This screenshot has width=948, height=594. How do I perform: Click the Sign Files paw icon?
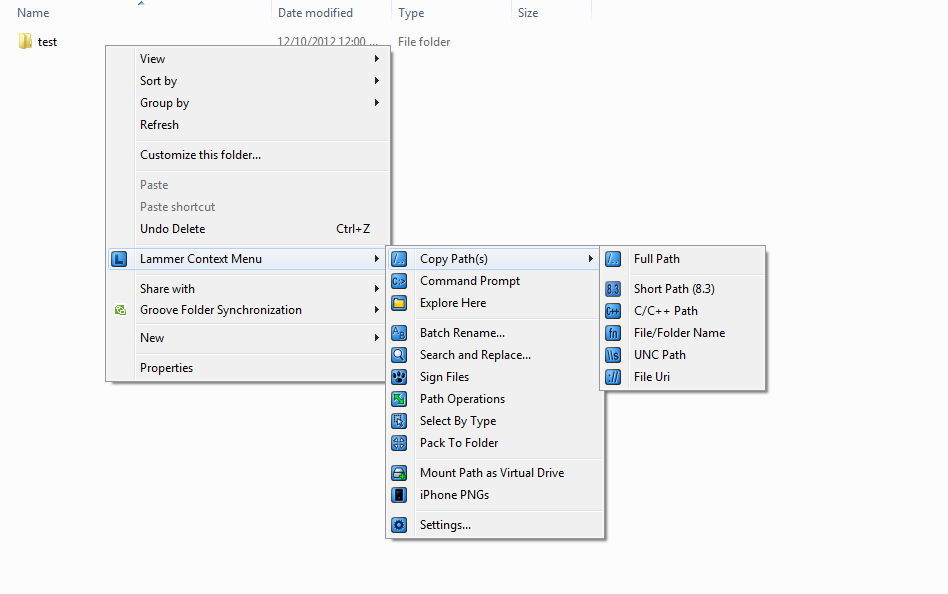(399, 377)
